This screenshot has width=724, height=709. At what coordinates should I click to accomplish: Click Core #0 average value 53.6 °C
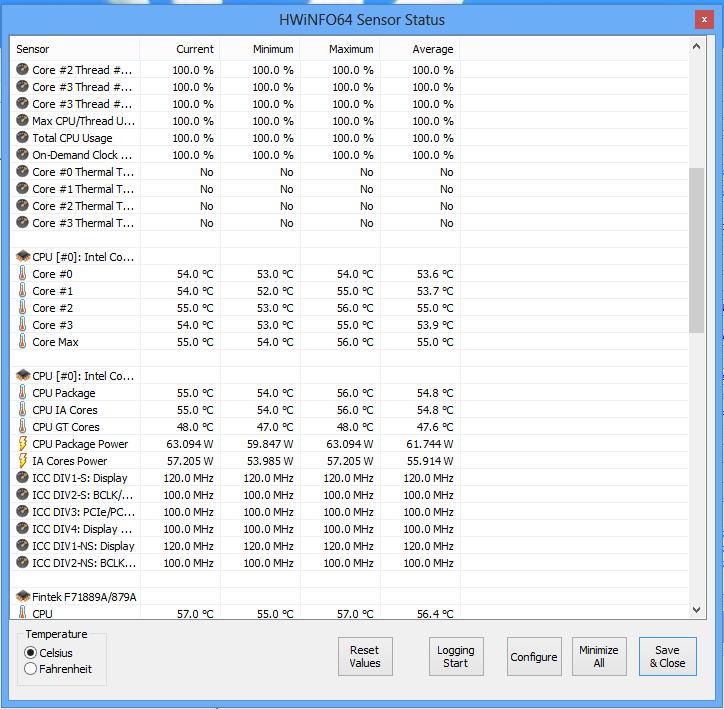435,274
